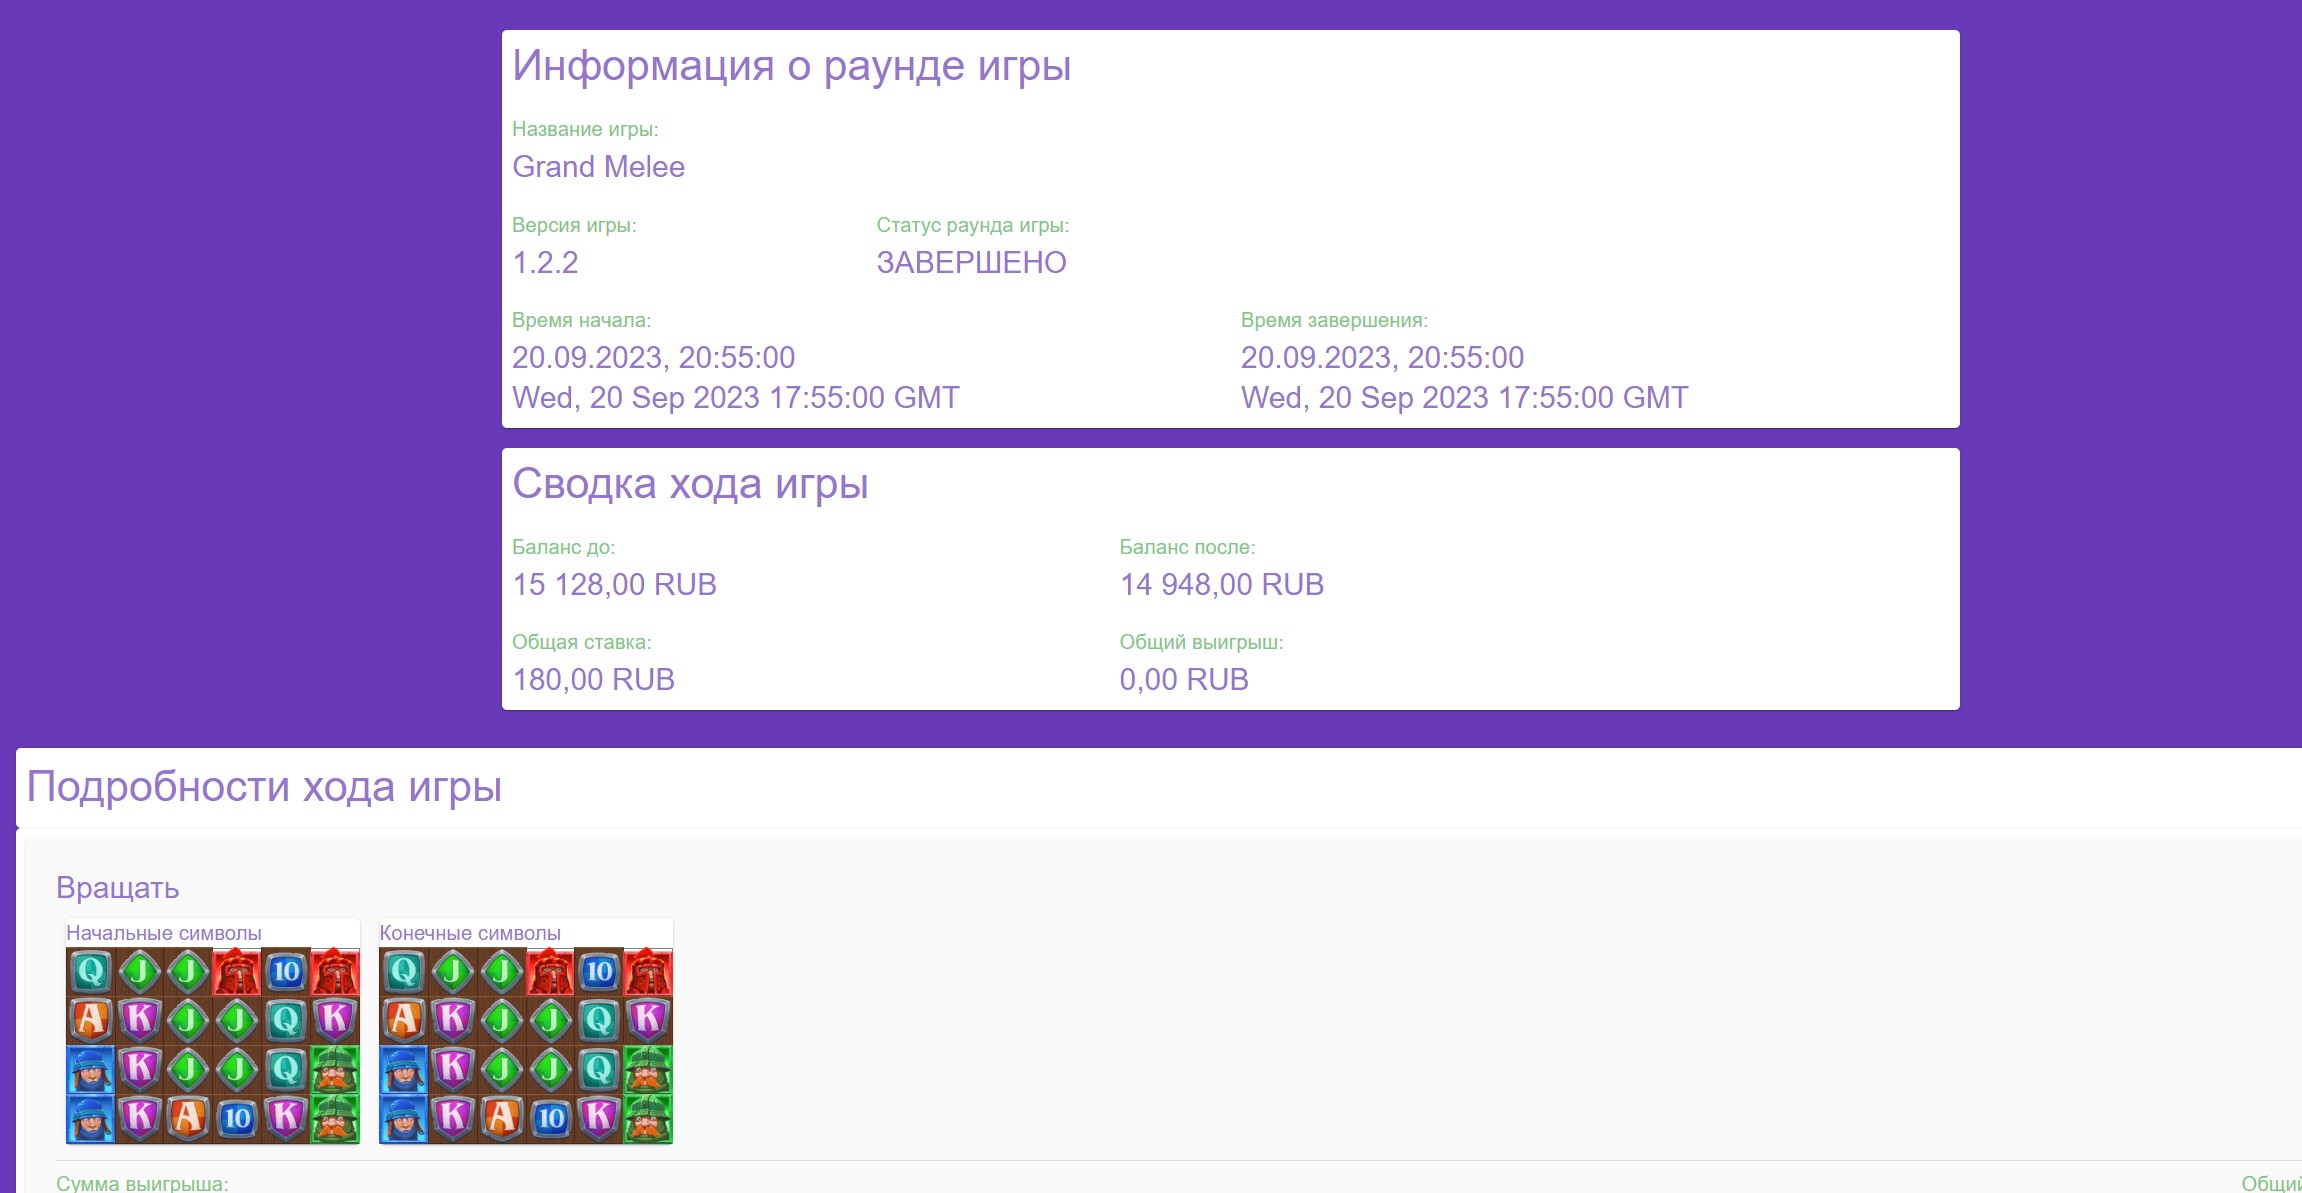Click the balance after value 14 948,00 RUB
Image resolution: width=2302 pixels, height=1193 pixels.
1221,585
